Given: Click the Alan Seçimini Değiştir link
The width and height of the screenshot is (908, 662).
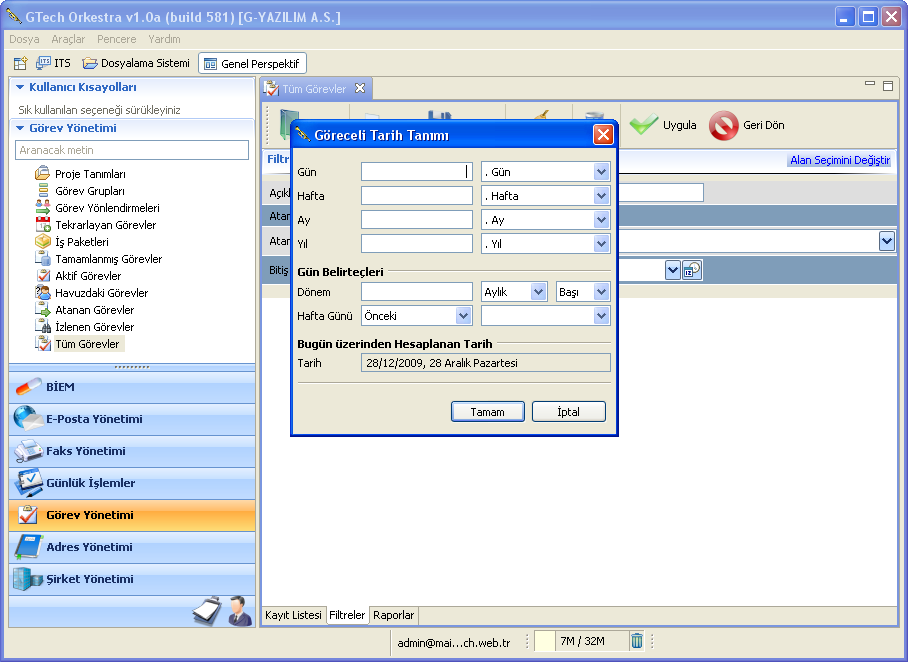Looking at the screenshot, I should point(839,160).
